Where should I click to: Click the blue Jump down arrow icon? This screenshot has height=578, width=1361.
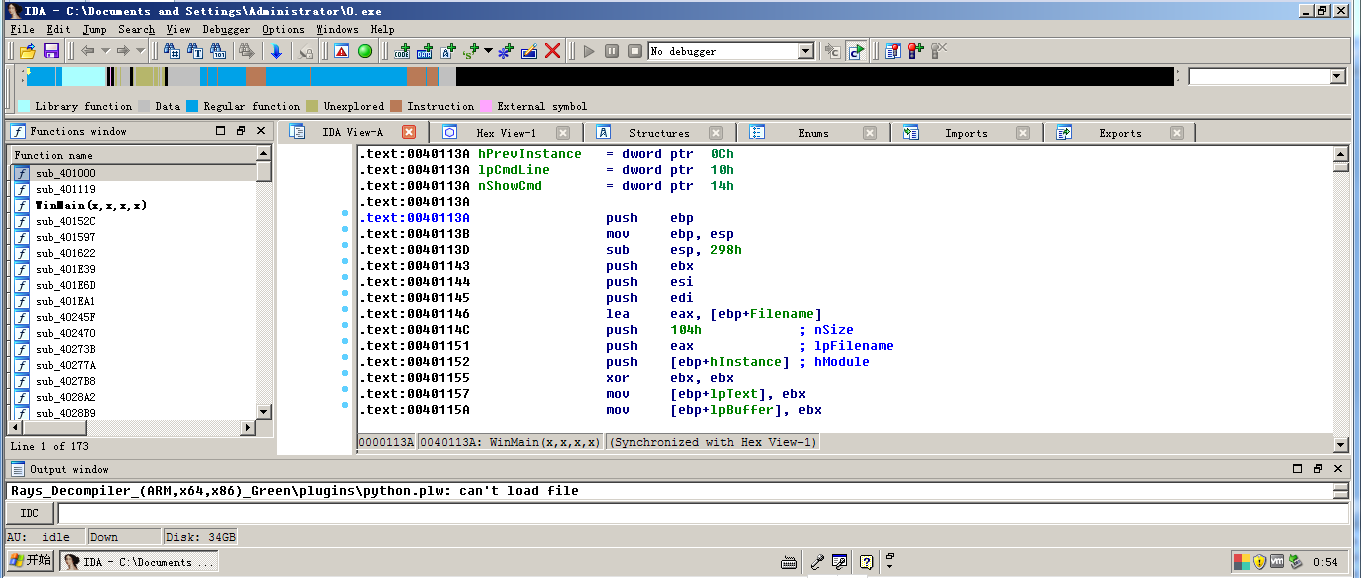point(276,51)
